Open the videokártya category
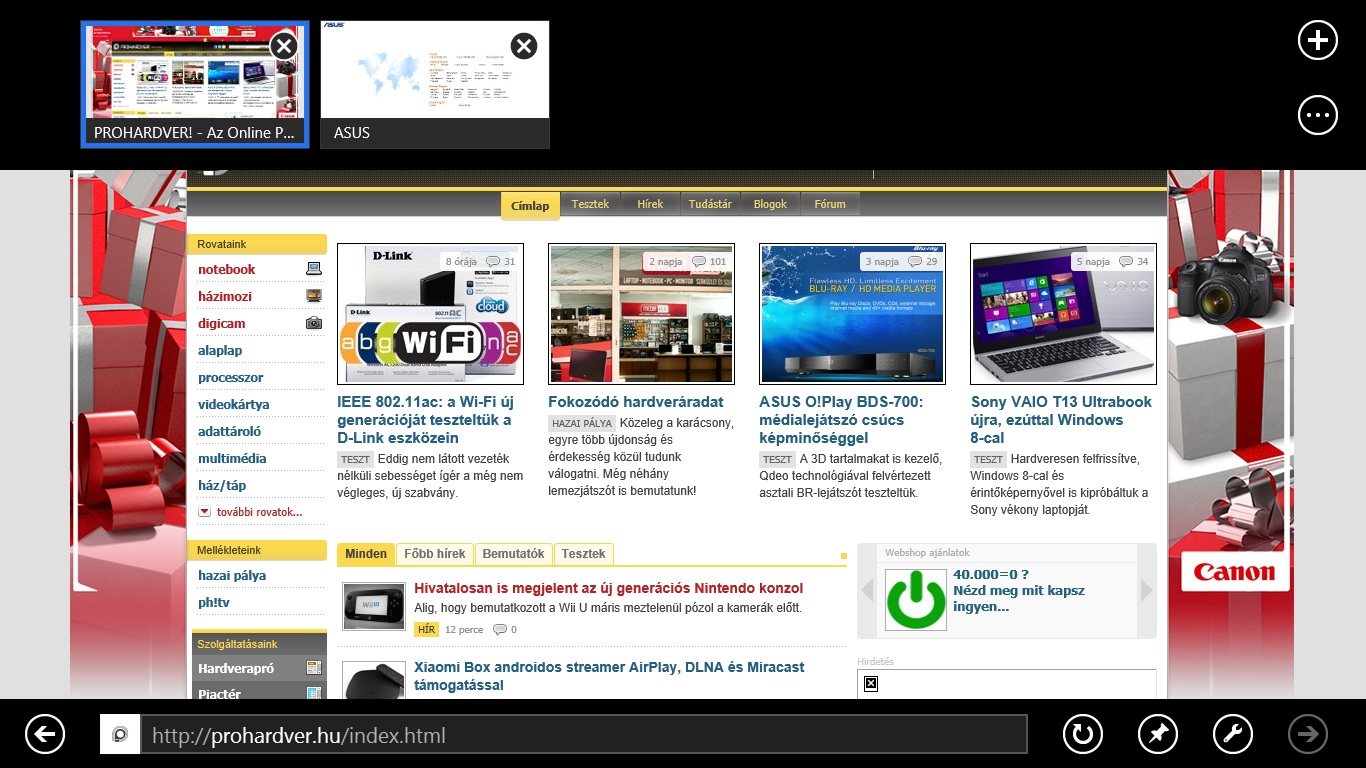The height and width of the screenshot is (768, 1366). (233, 404)
